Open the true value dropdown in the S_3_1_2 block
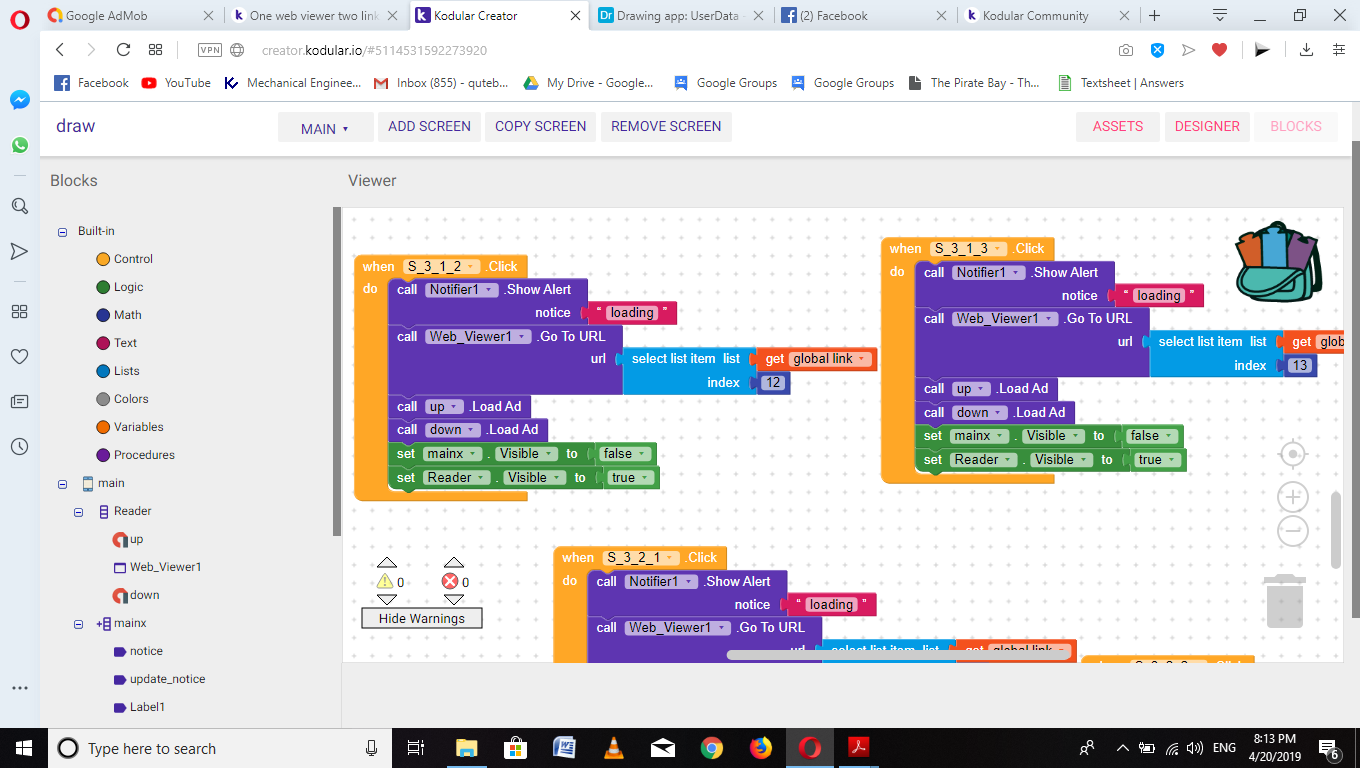 click(x=631, y=477)
